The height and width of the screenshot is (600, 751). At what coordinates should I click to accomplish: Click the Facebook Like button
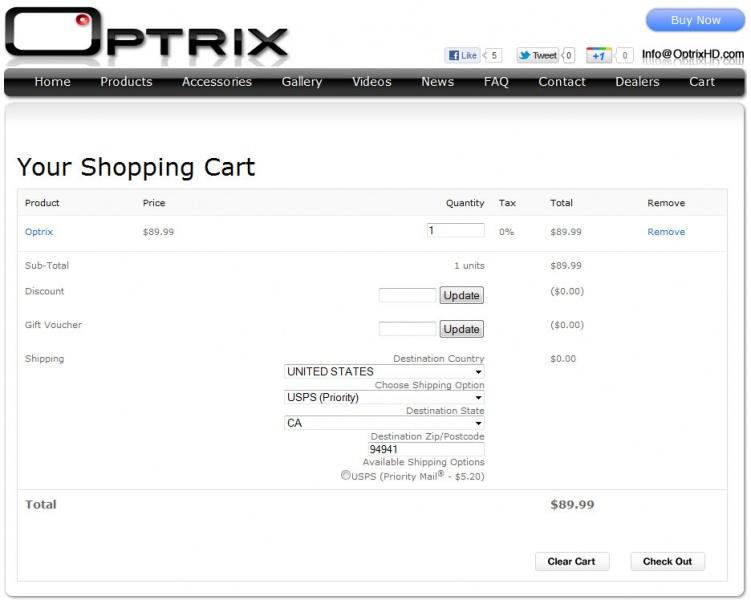(x=462, y=56)
